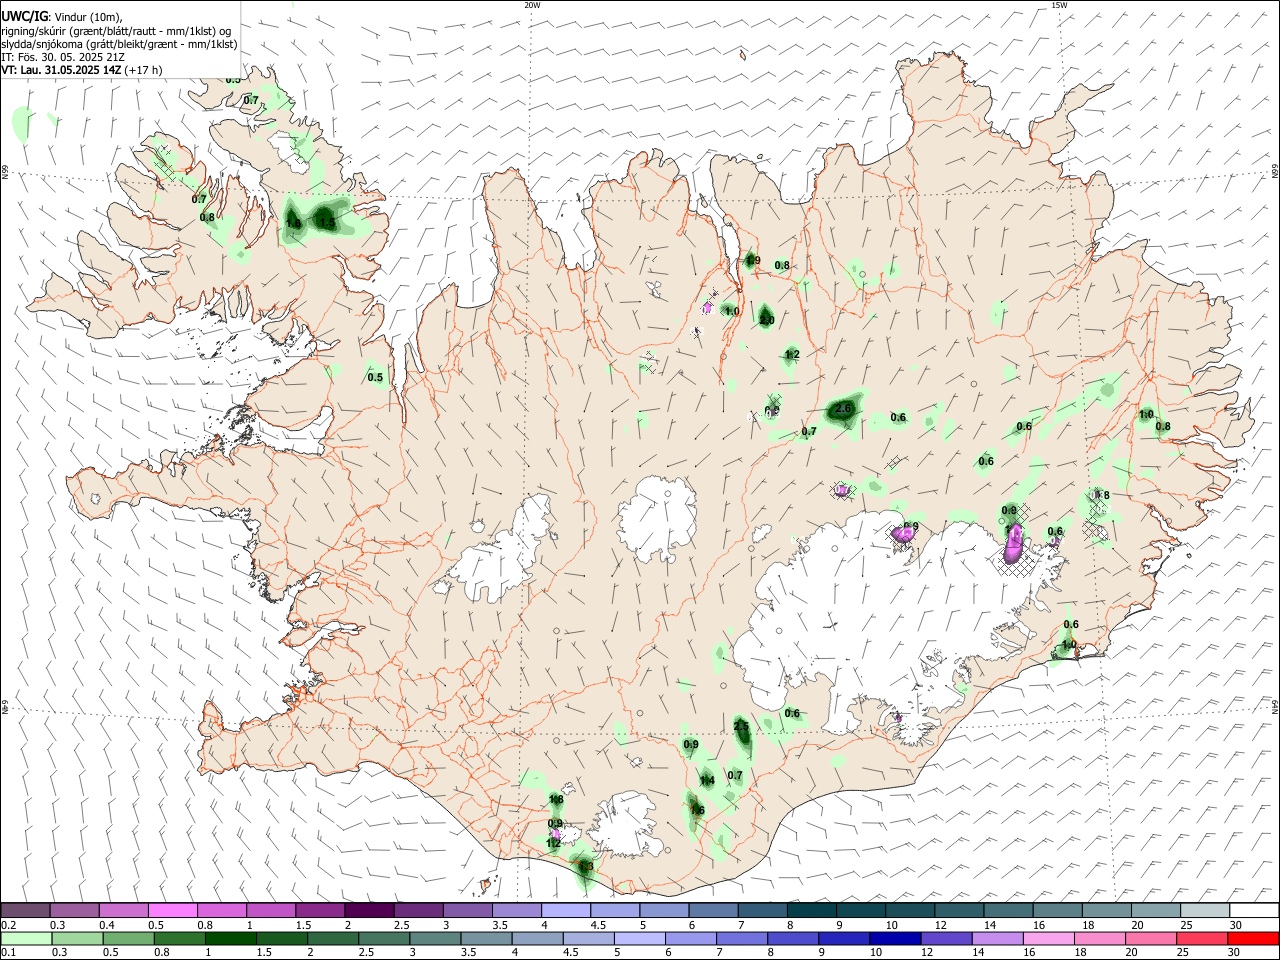Click the 20W longitude label
This screenshot has height=960, width=1280.
(x=532, y=5)
